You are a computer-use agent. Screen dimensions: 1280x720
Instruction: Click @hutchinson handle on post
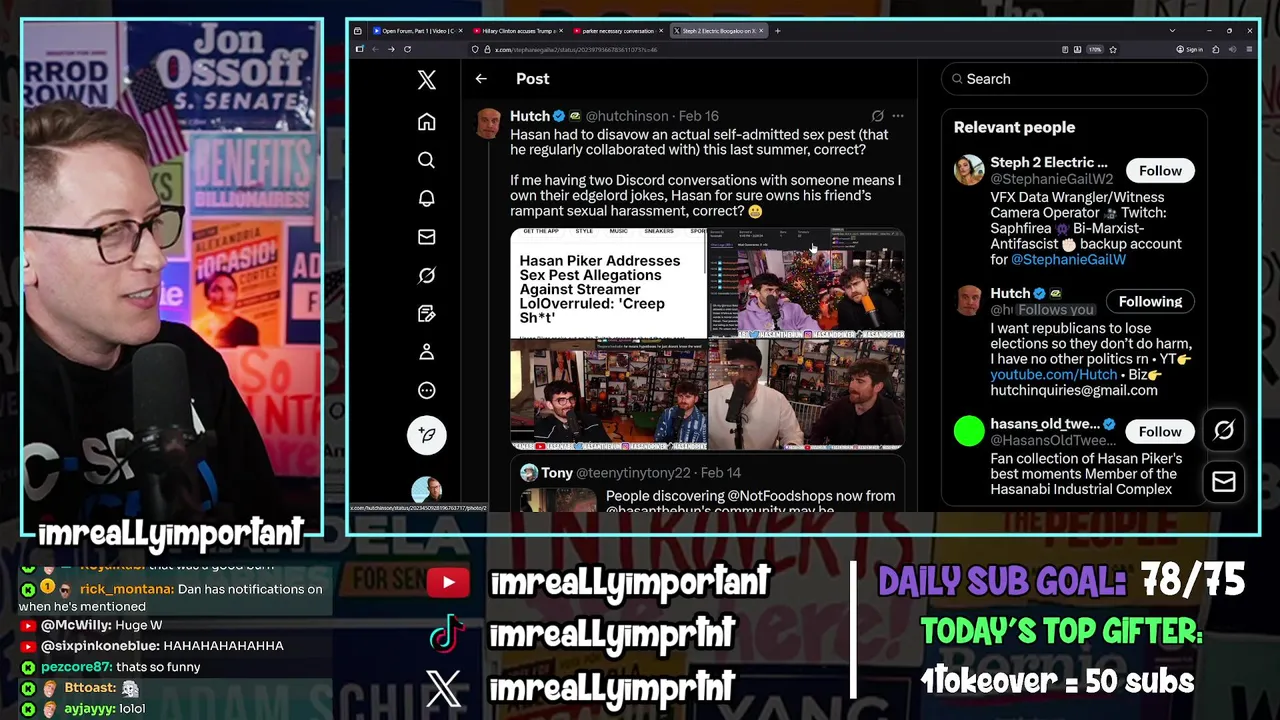(x=626, y=116)
